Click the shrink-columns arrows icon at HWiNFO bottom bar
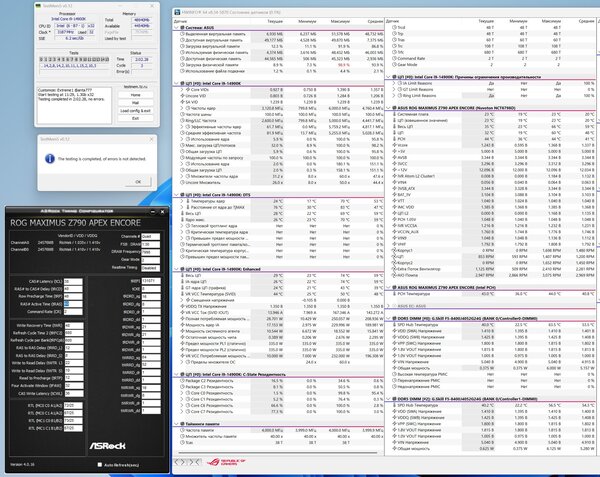Image resolution: width=600 pixels, height=477 pixels. pos(195,462)
